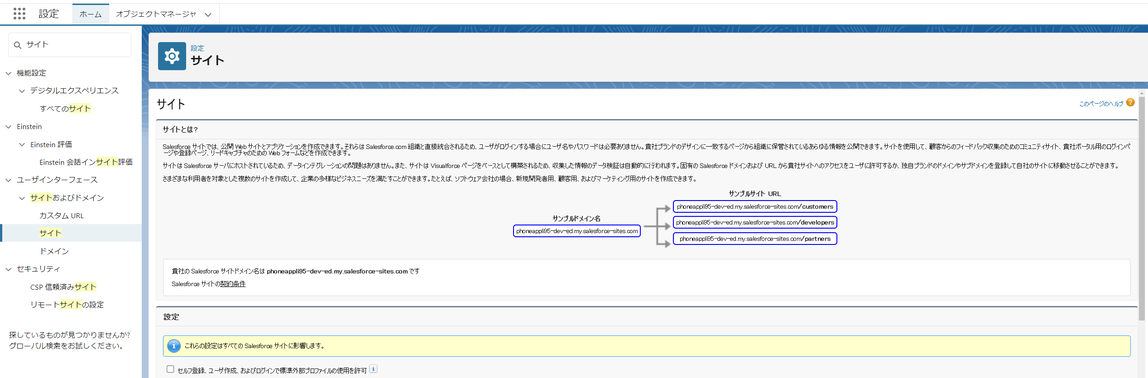This screenshot has width=1148, height=378.
Task: Collapse the Einstein 評価 node
Action: [x=22, y=144]
